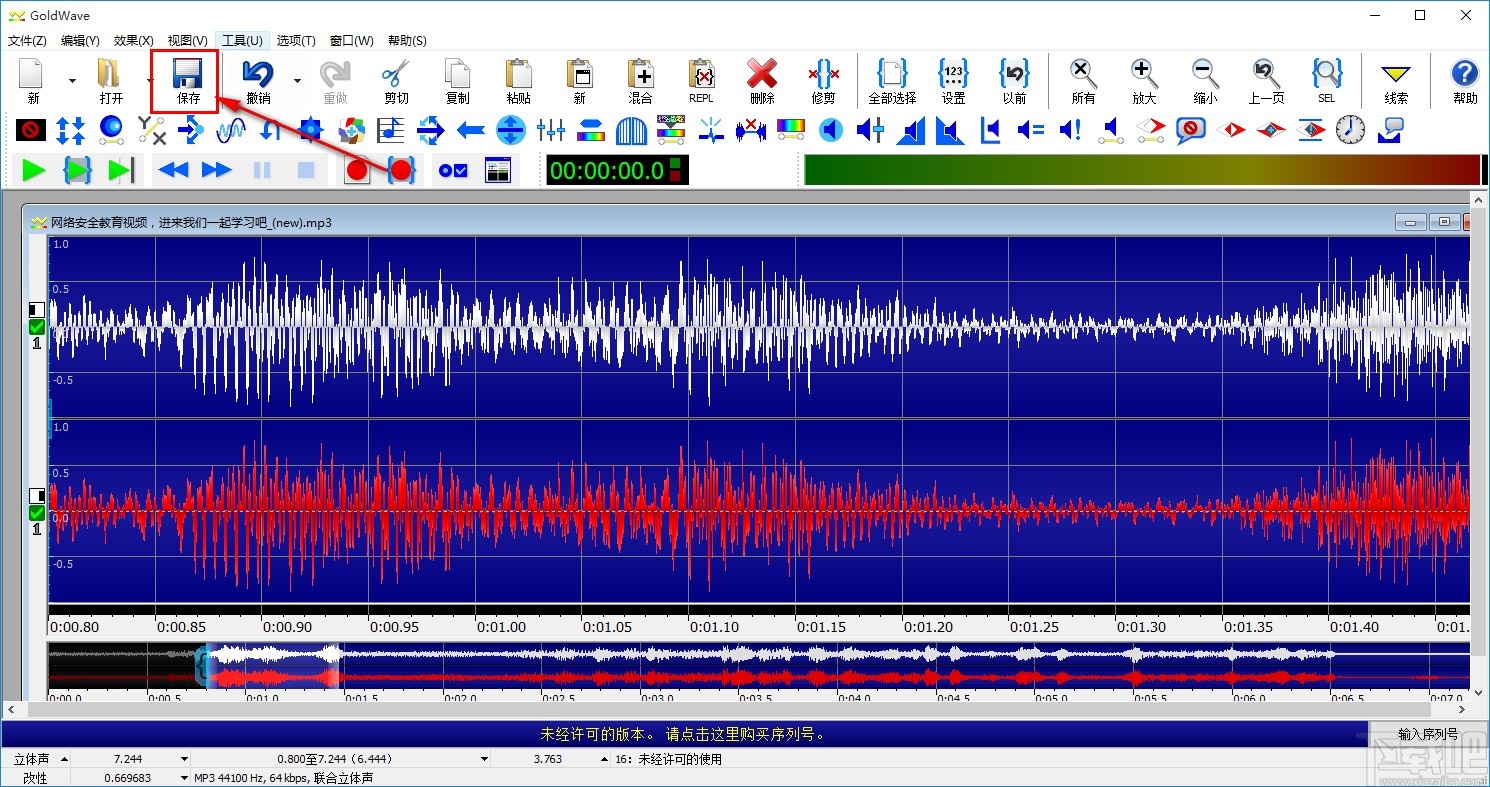
Task: Click the 帮助 (Help) question mark icon
Action: click(1465, 73)
